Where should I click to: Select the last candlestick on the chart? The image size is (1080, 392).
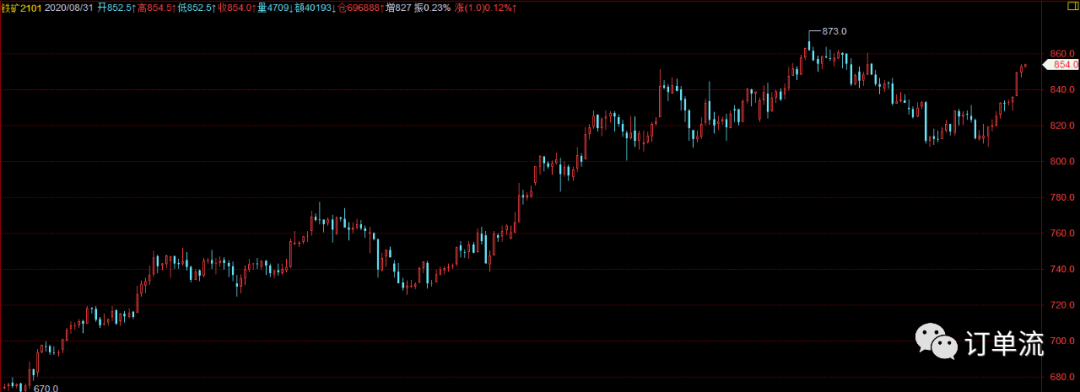[x=1026, y=65]
